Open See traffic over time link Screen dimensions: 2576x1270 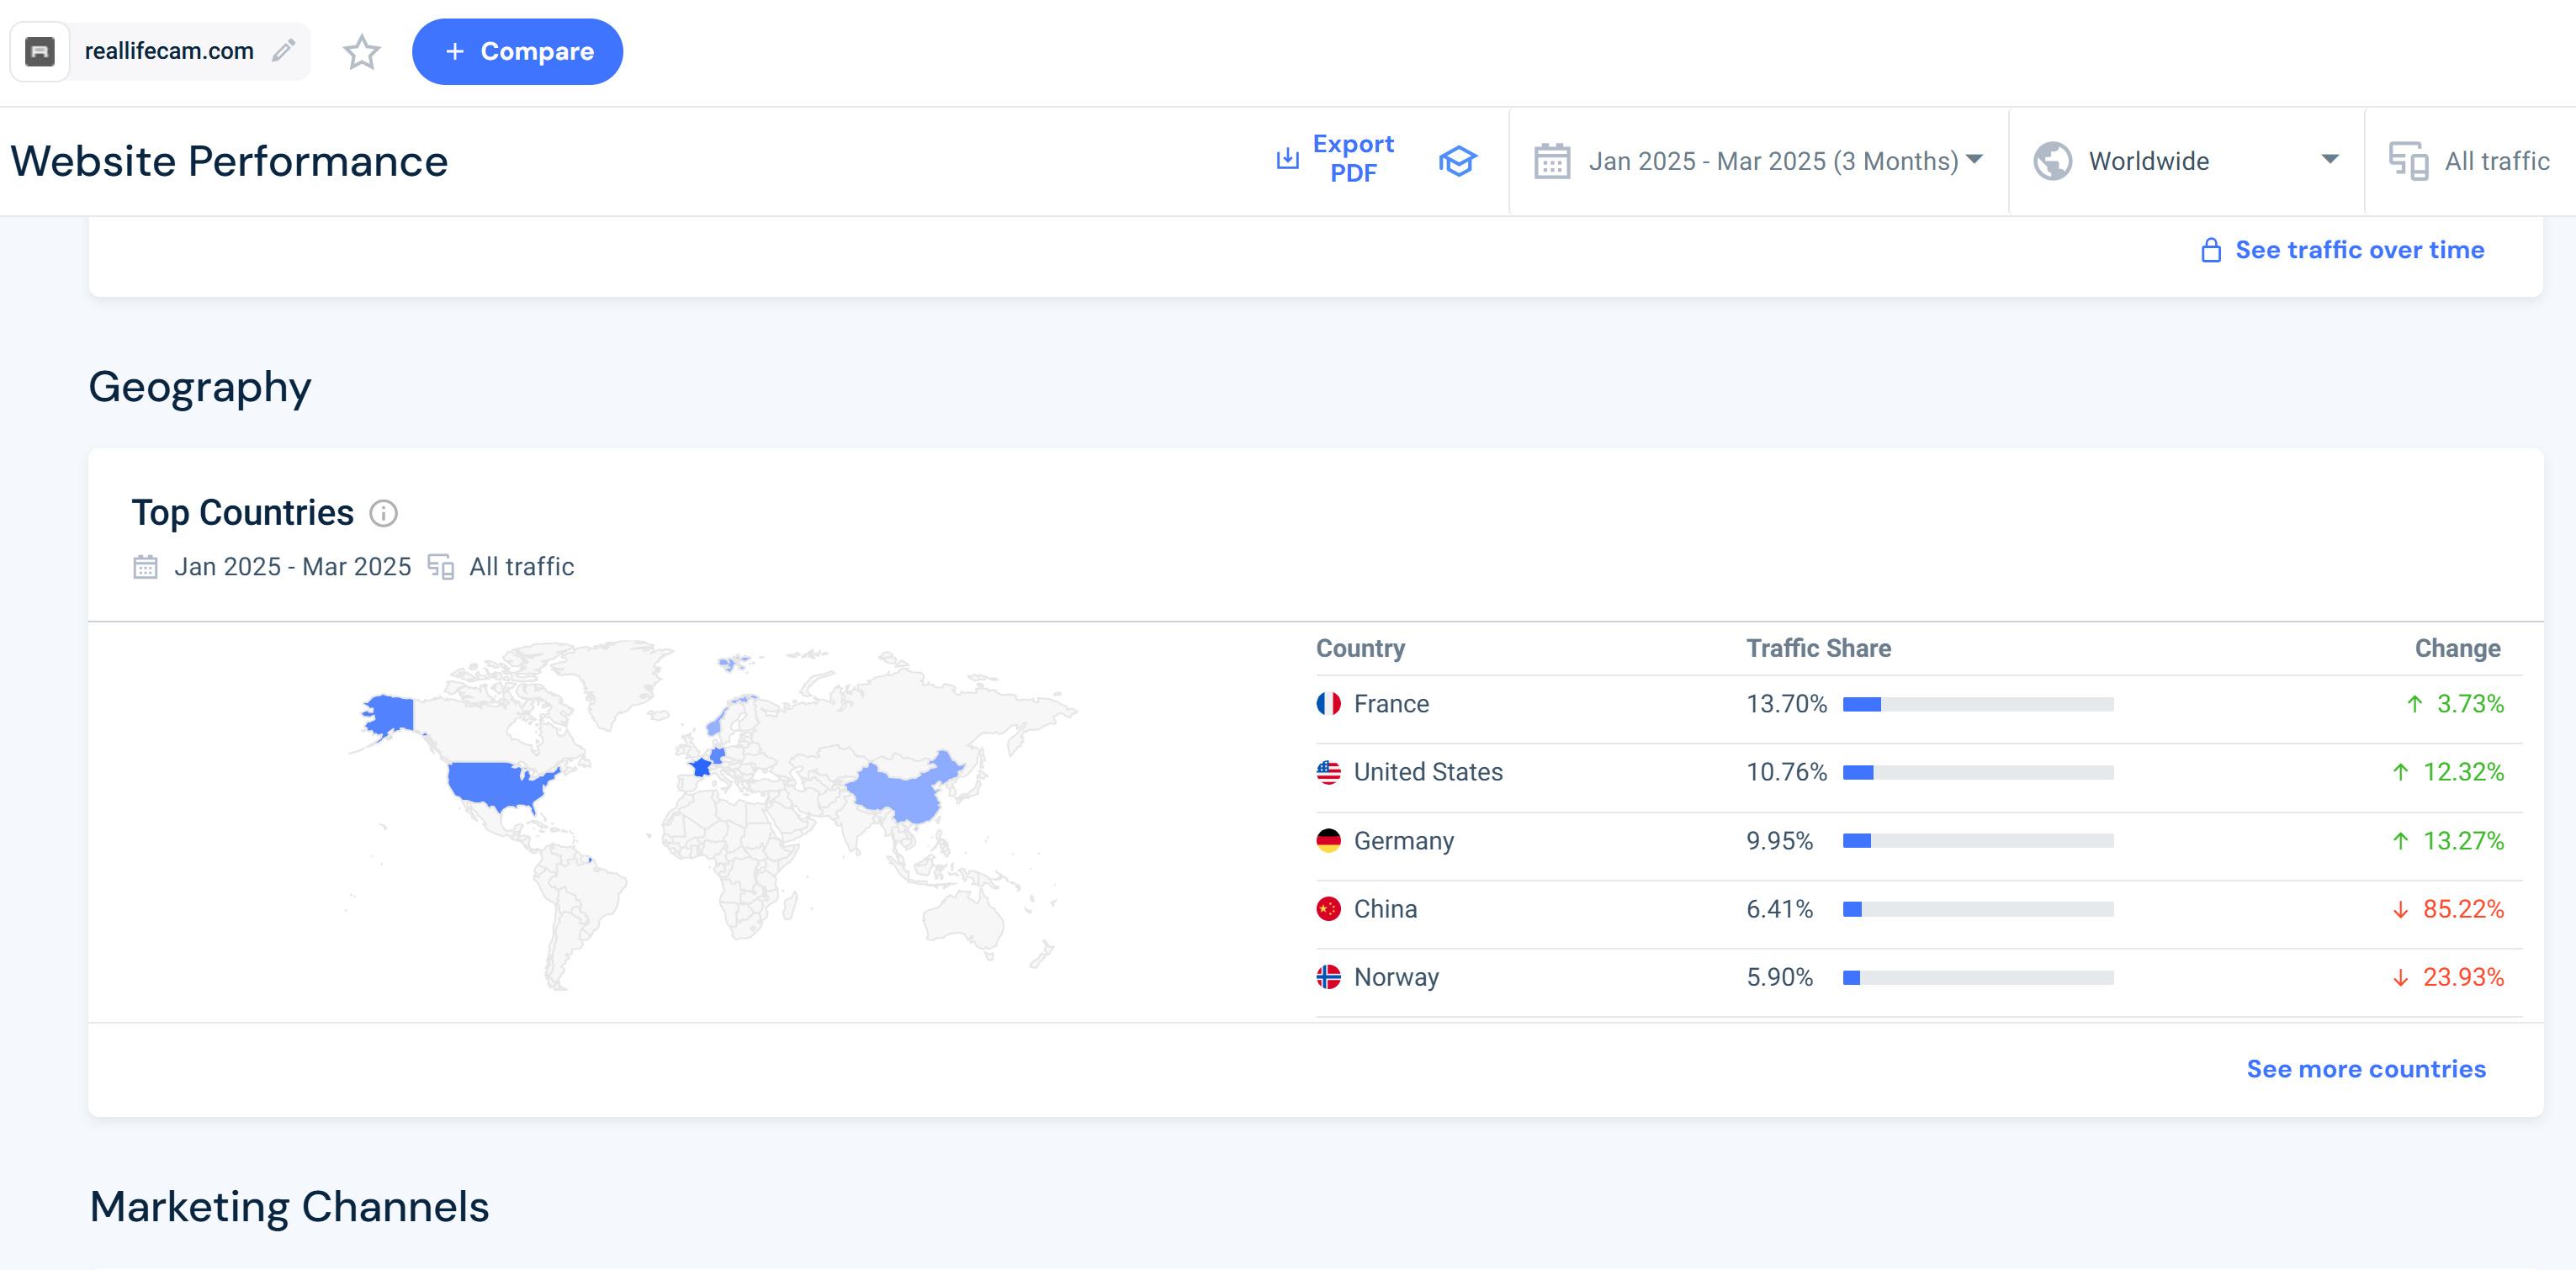2359,250
